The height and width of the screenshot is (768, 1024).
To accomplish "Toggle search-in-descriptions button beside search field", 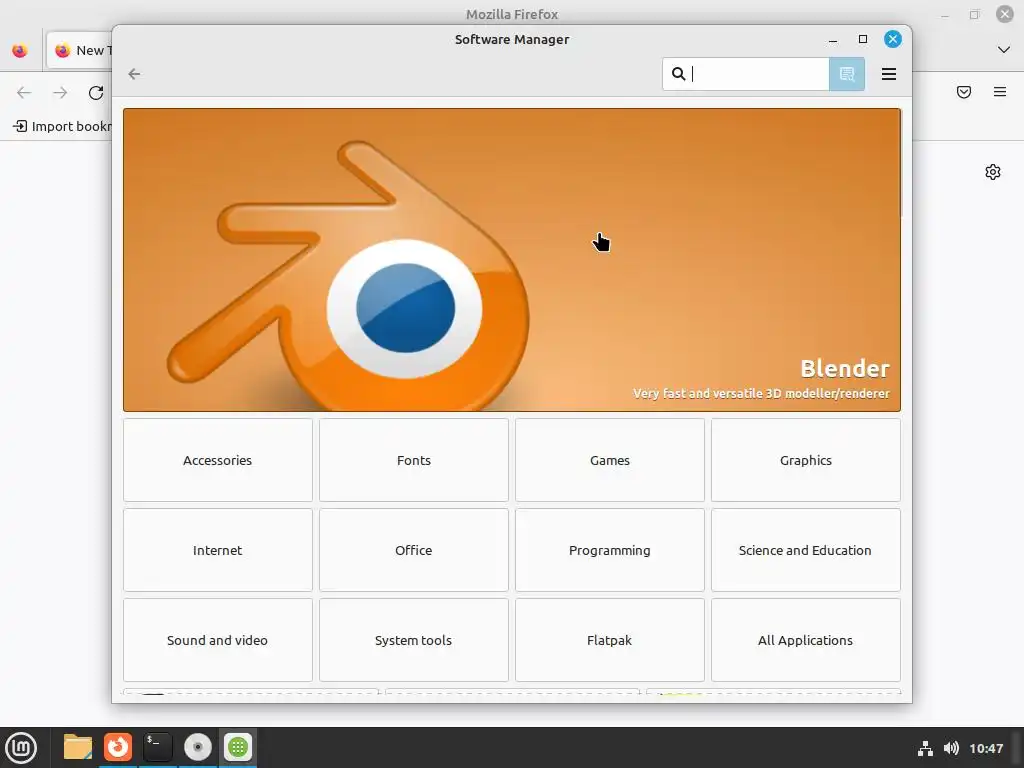I will click(846, 74).
